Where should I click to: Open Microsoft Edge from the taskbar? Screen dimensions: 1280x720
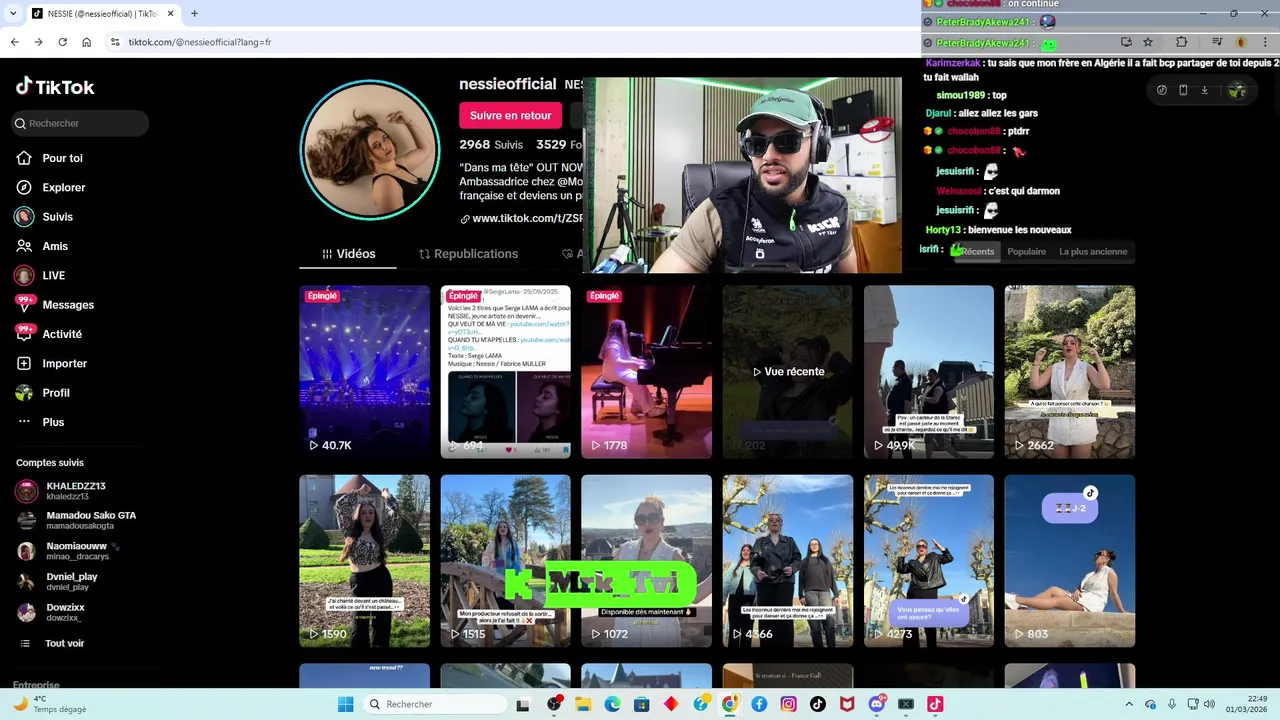(612, 704)
